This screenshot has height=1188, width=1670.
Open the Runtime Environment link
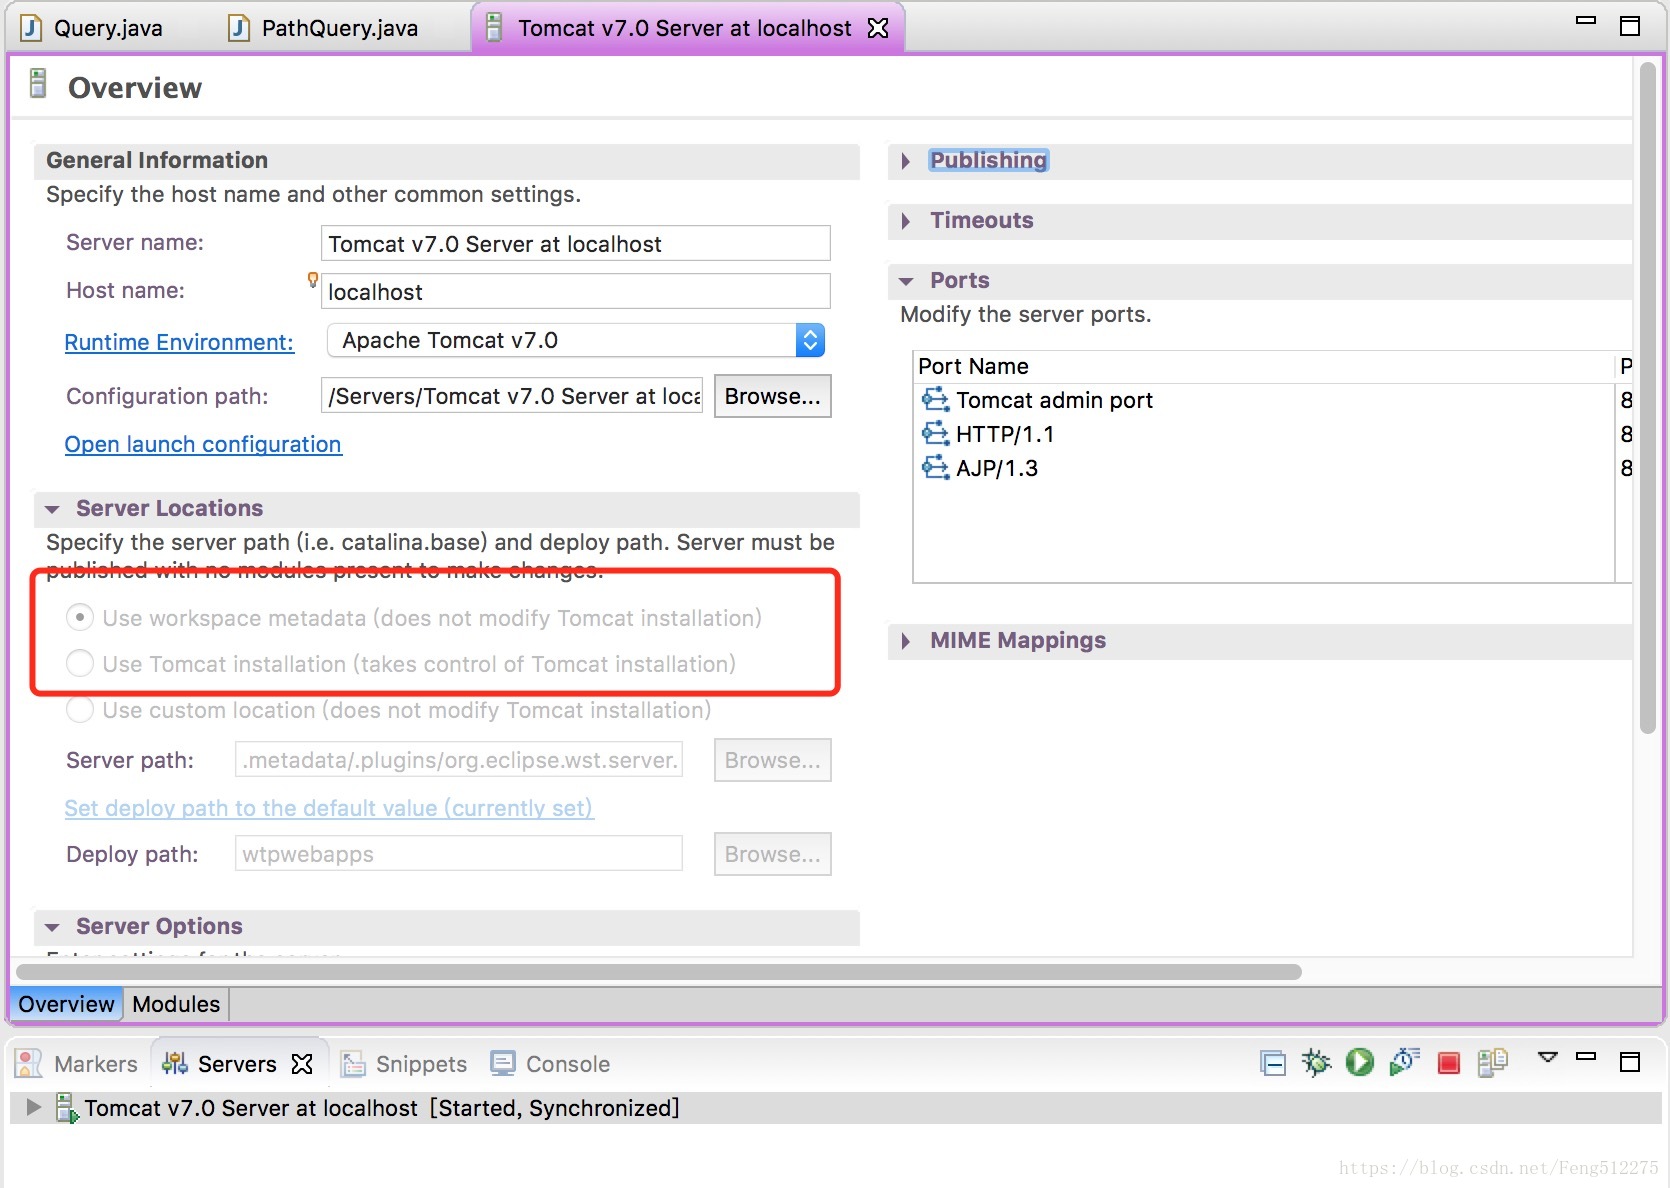[x=179, y=342]
